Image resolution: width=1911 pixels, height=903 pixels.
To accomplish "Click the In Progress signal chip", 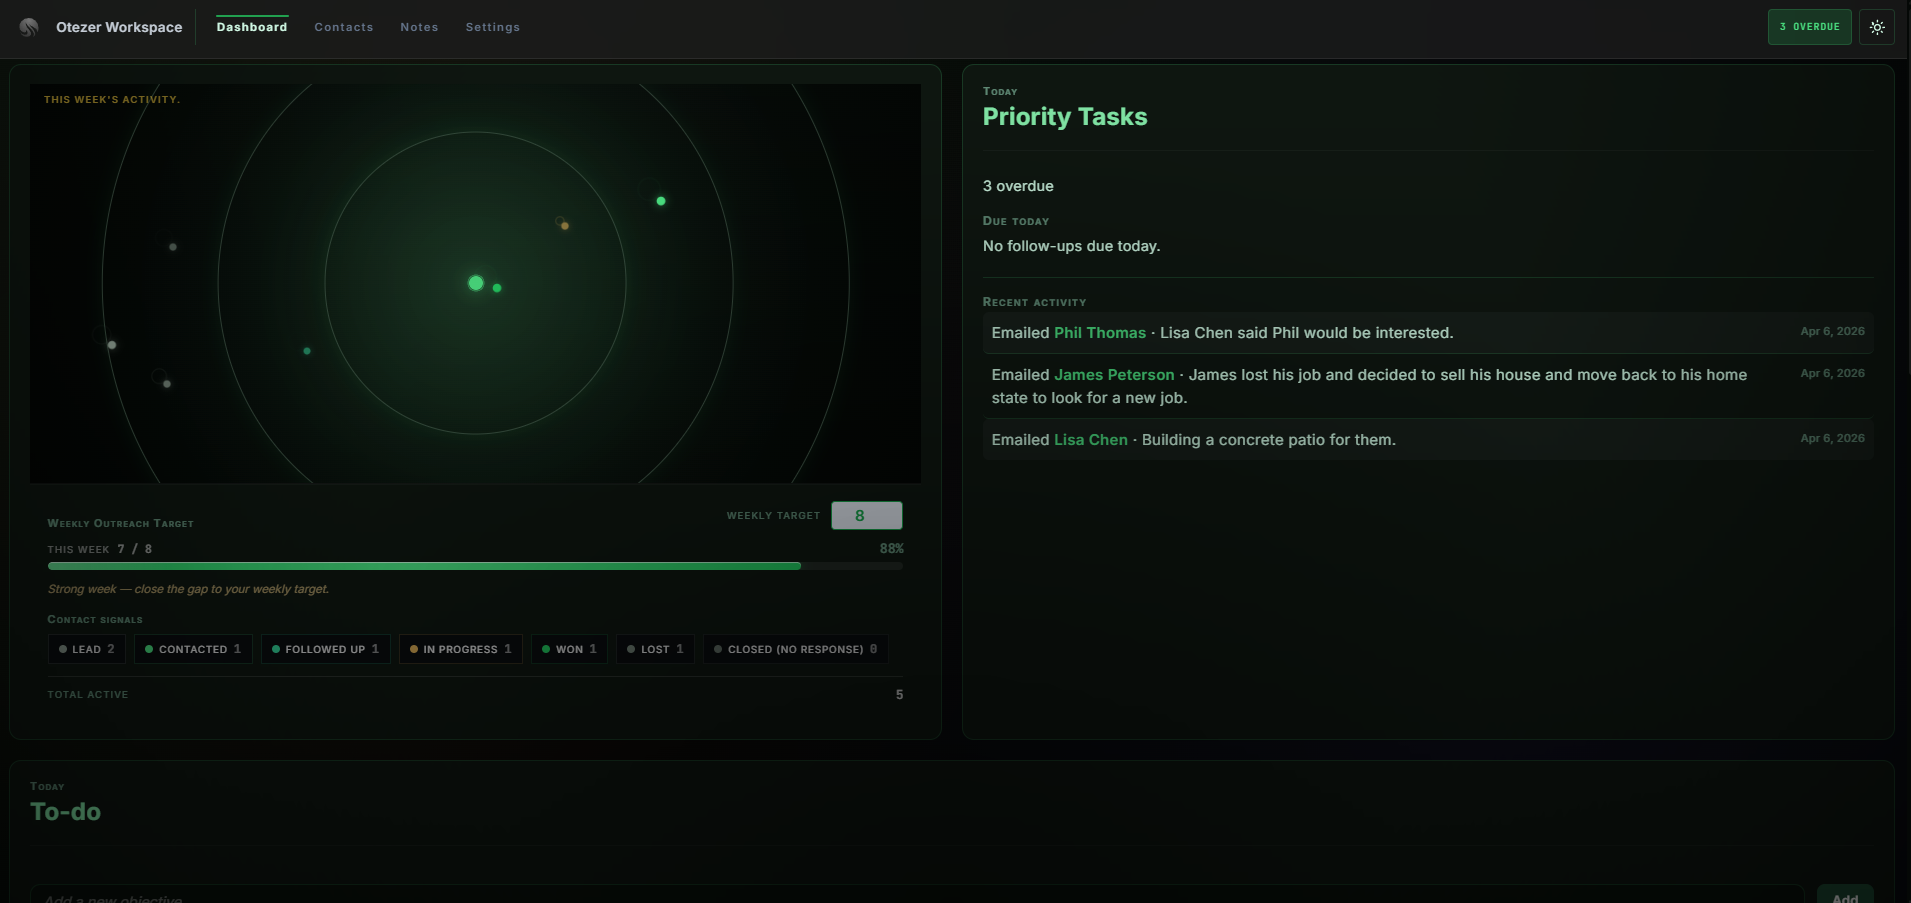I will click(x=460, y=649).
